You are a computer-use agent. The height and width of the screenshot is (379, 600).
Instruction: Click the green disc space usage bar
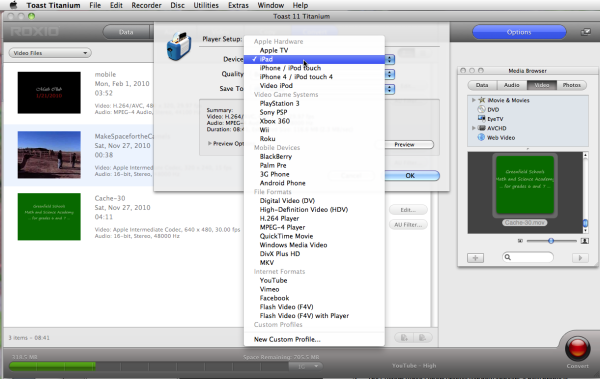pos(52,366)
